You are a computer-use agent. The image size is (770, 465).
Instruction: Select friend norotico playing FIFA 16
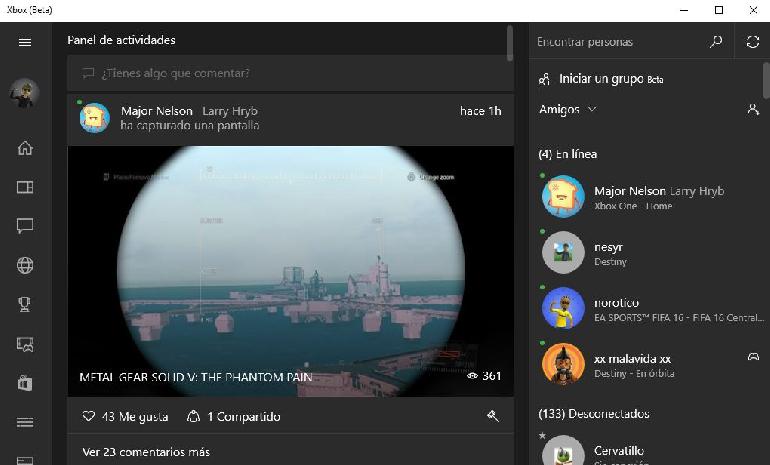point(649,308)
